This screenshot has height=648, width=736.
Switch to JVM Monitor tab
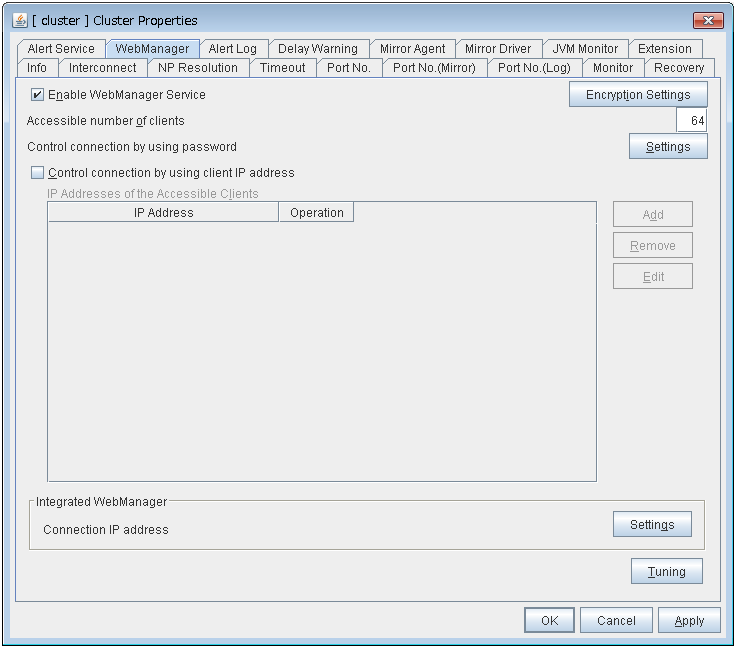[x=585, y=49]
